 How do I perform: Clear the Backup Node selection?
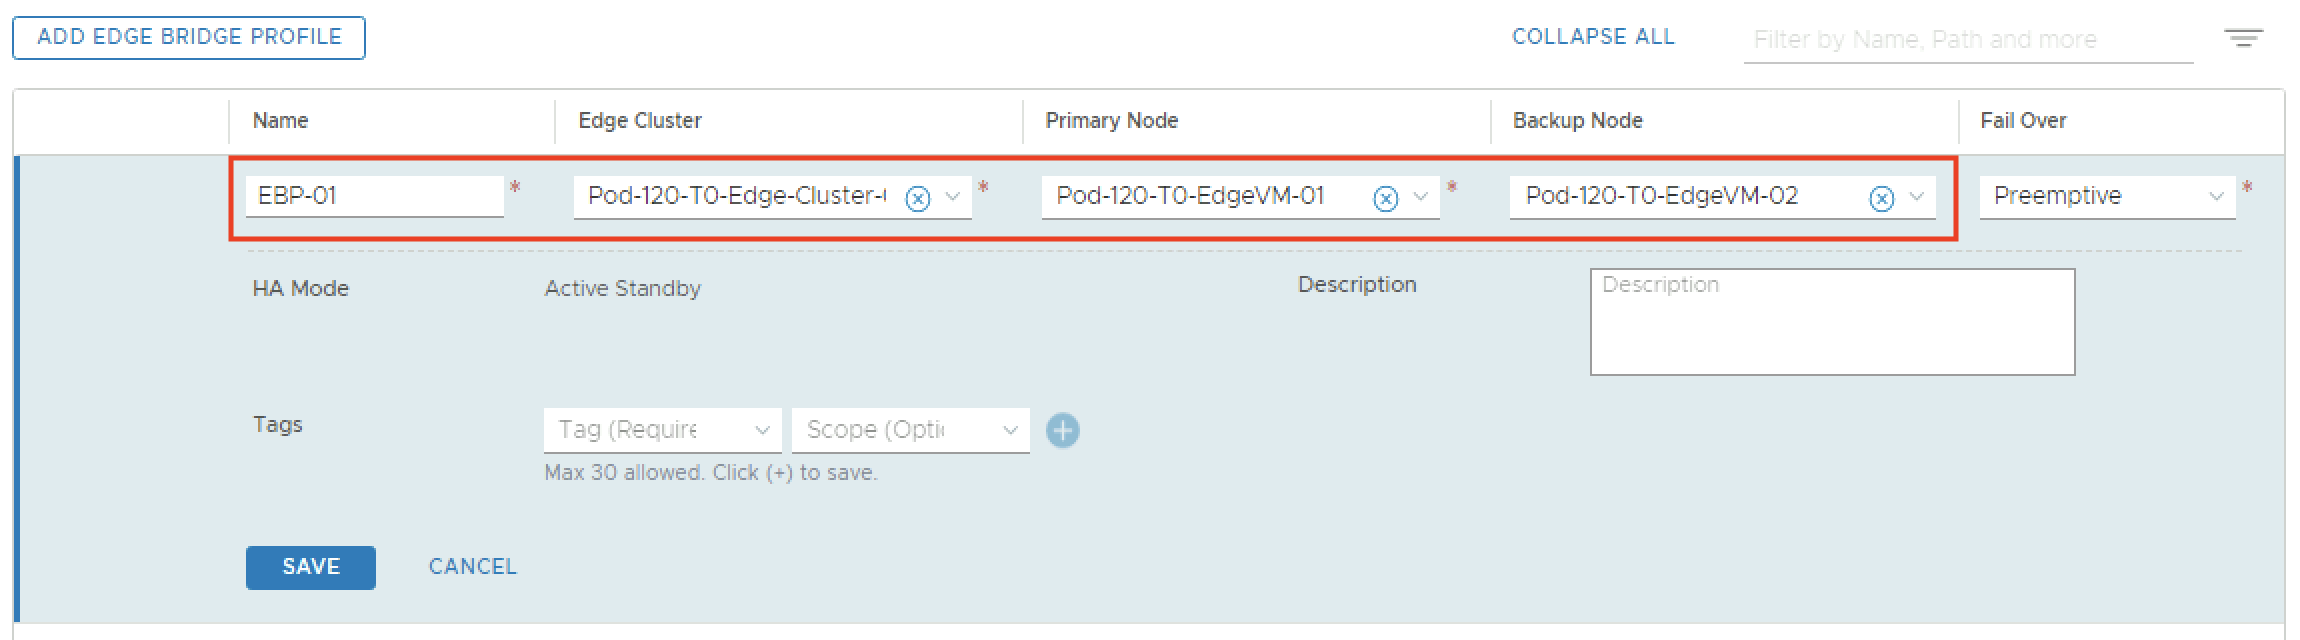coord(1881,198)
